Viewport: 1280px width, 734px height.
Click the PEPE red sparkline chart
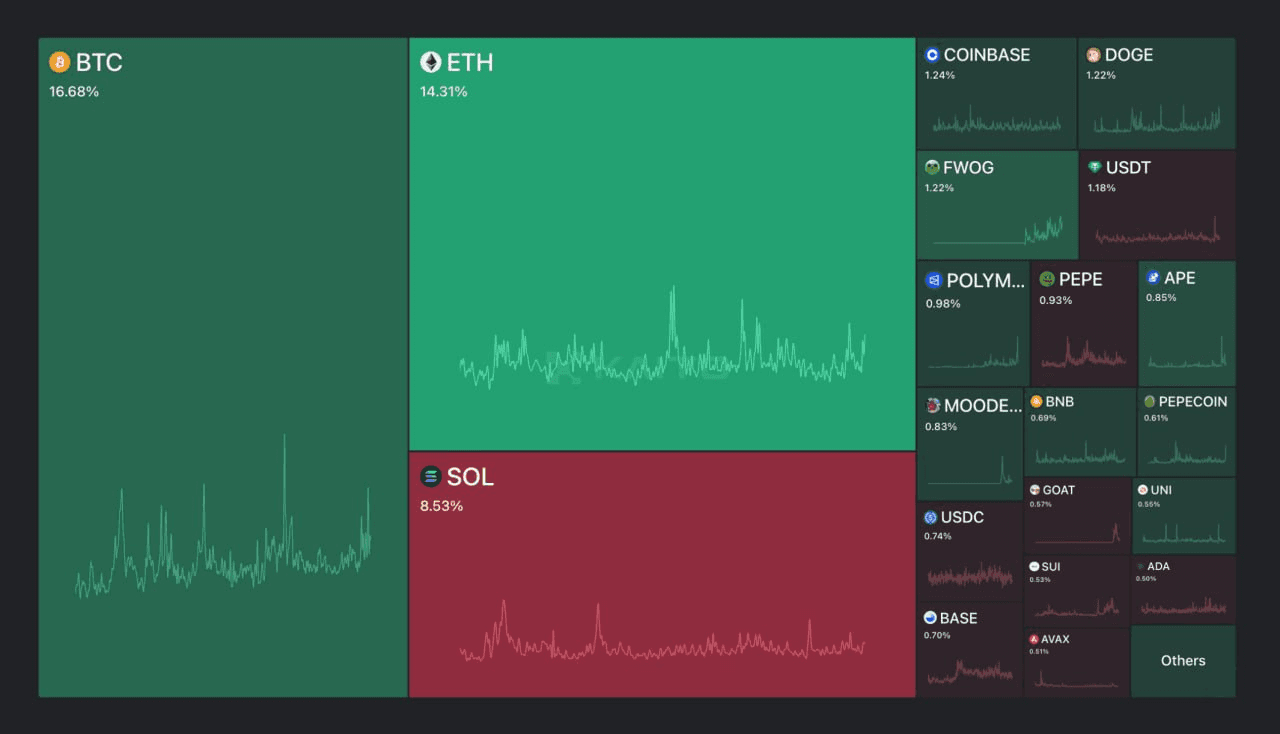(1083, 353)
